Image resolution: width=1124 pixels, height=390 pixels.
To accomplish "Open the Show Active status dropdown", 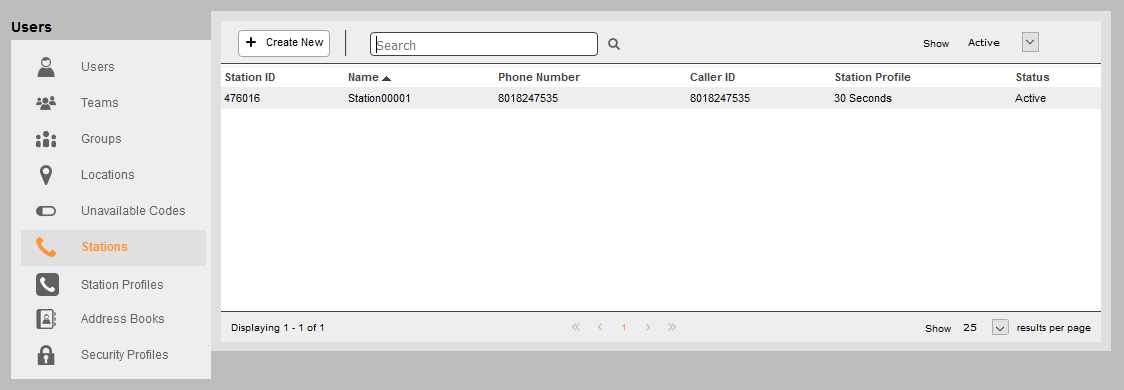I will pyautogui.click(x=1030, y=42).
